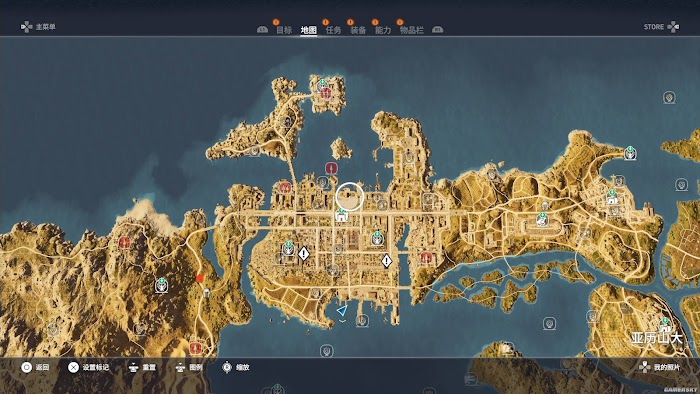Select the 地图 (Map) tab
Screen dimensions: 700x394
pos(308,30)
